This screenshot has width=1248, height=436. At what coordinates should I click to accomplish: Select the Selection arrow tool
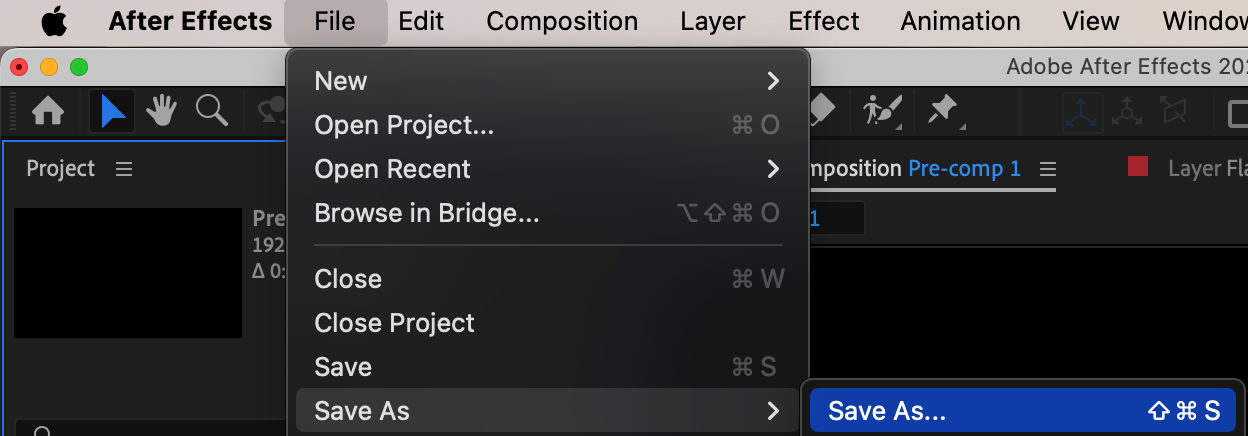coord(112,111)
